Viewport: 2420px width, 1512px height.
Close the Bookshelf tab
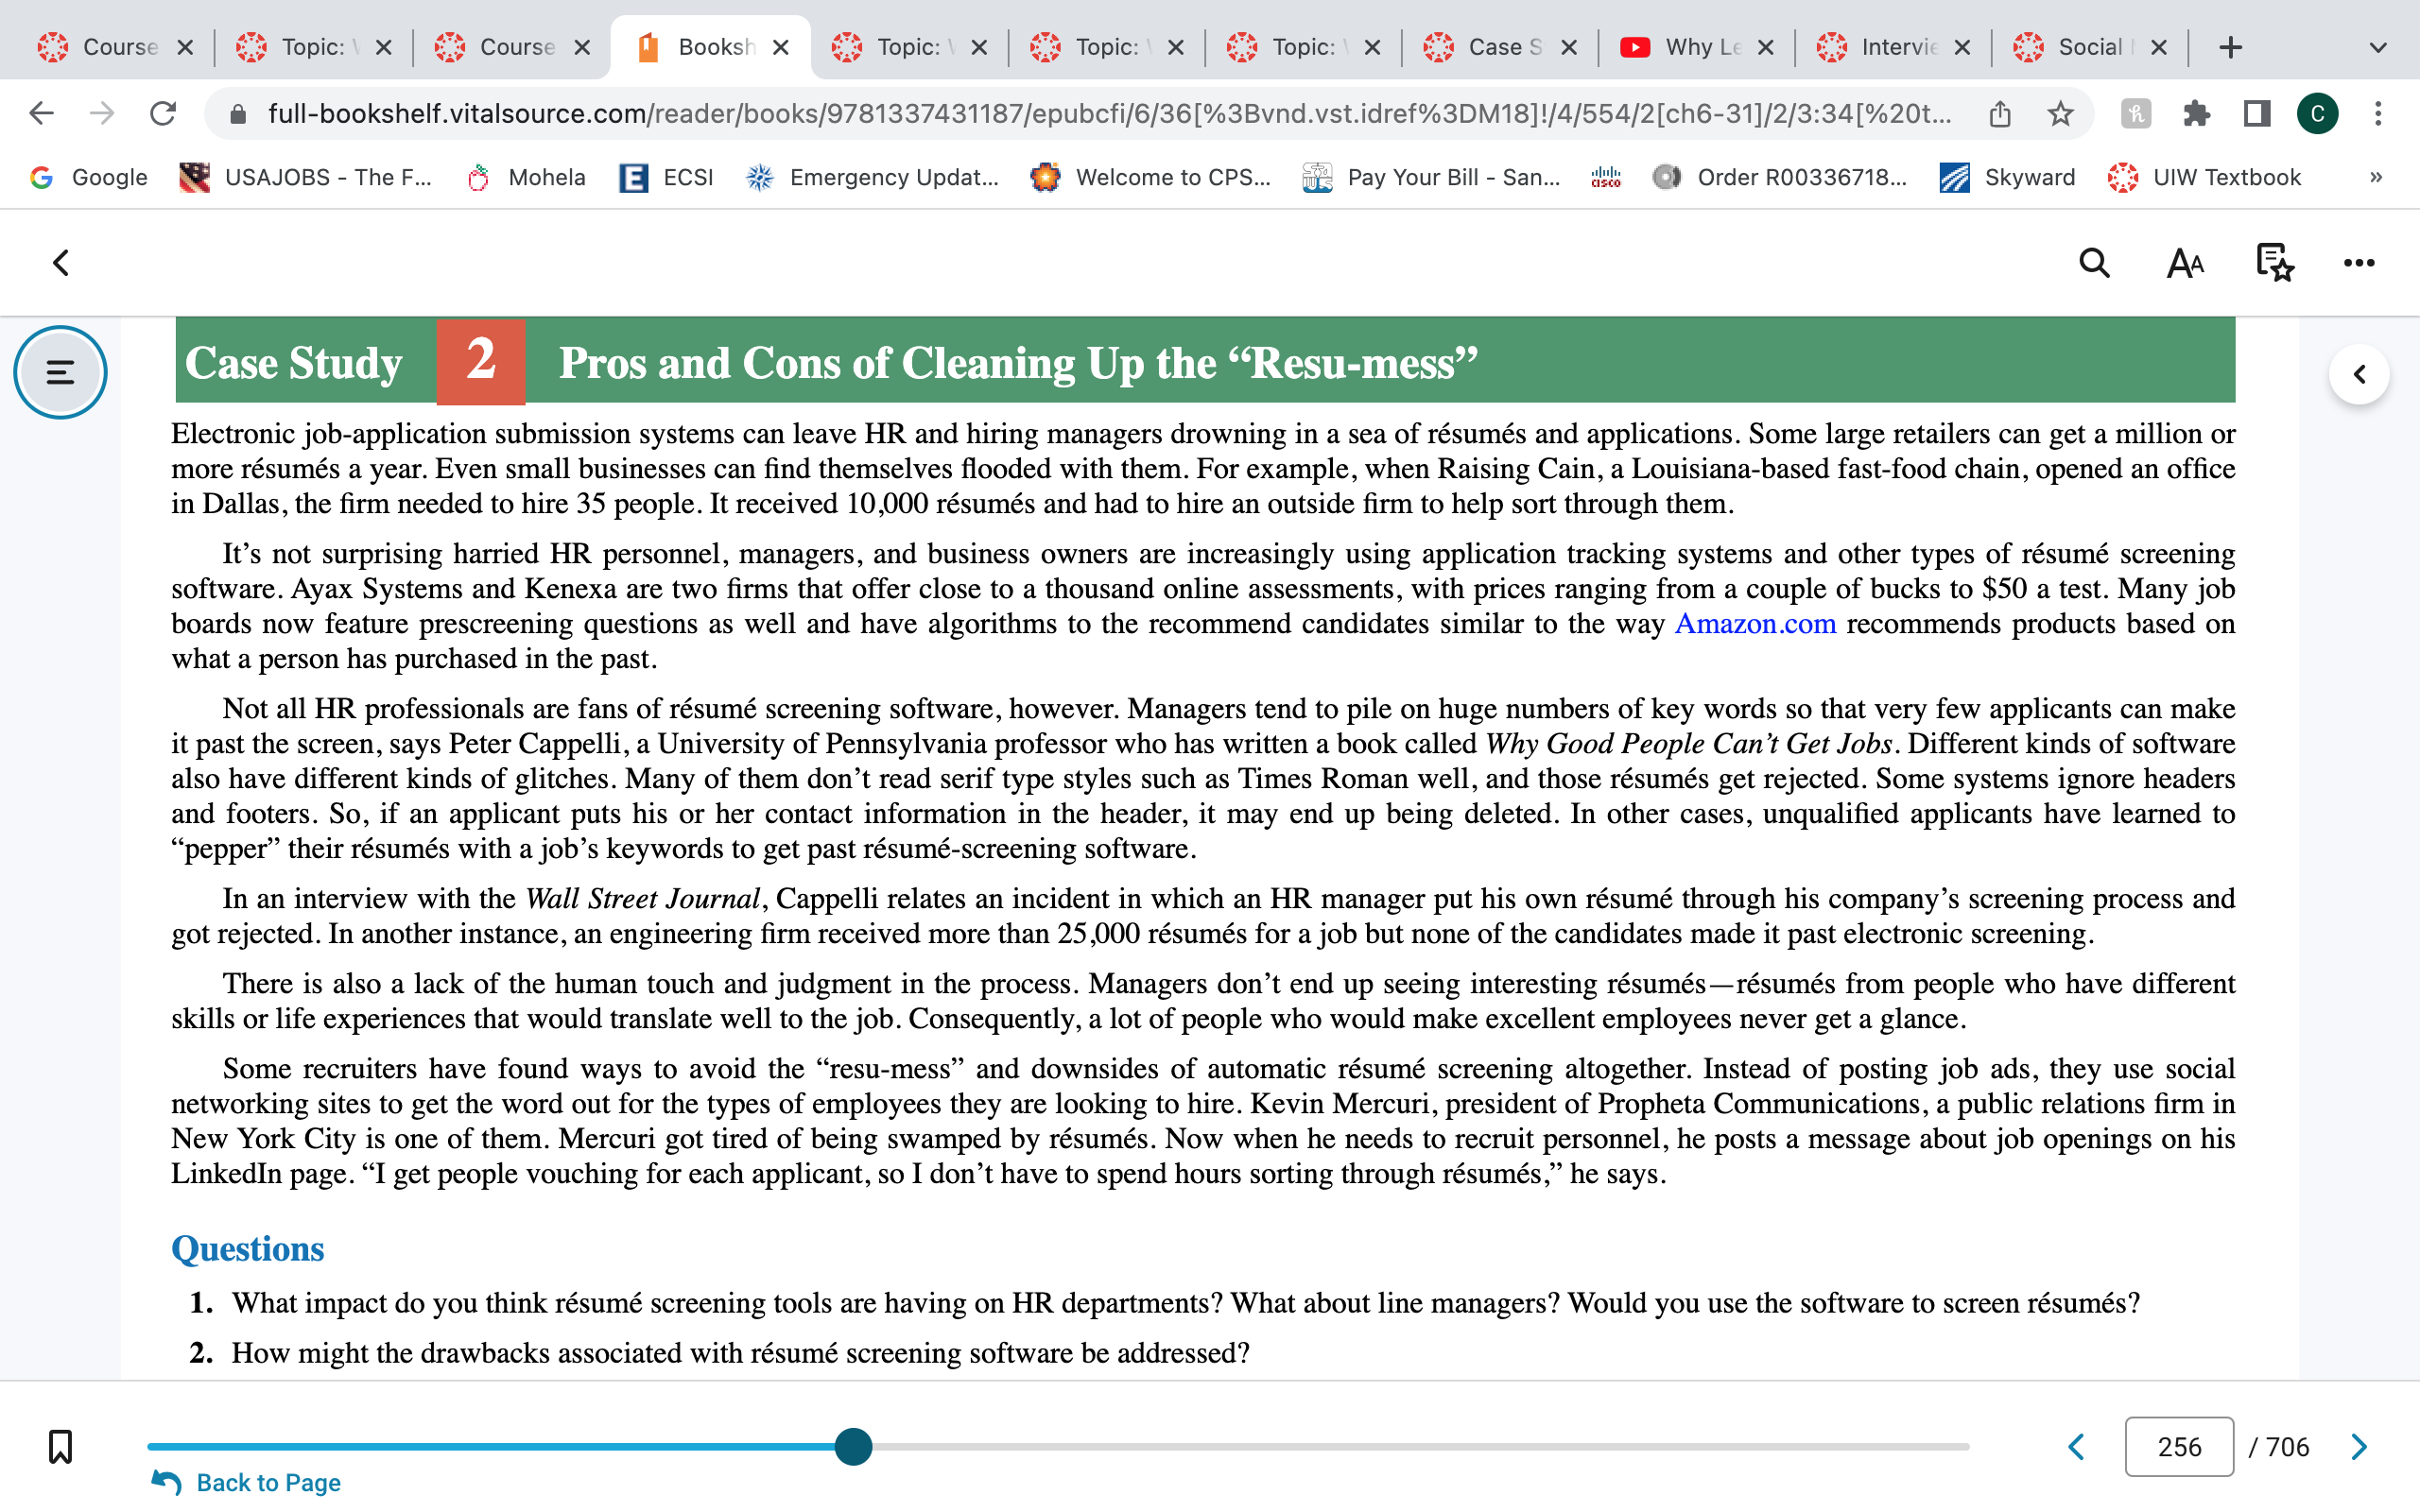click(781, 47)
